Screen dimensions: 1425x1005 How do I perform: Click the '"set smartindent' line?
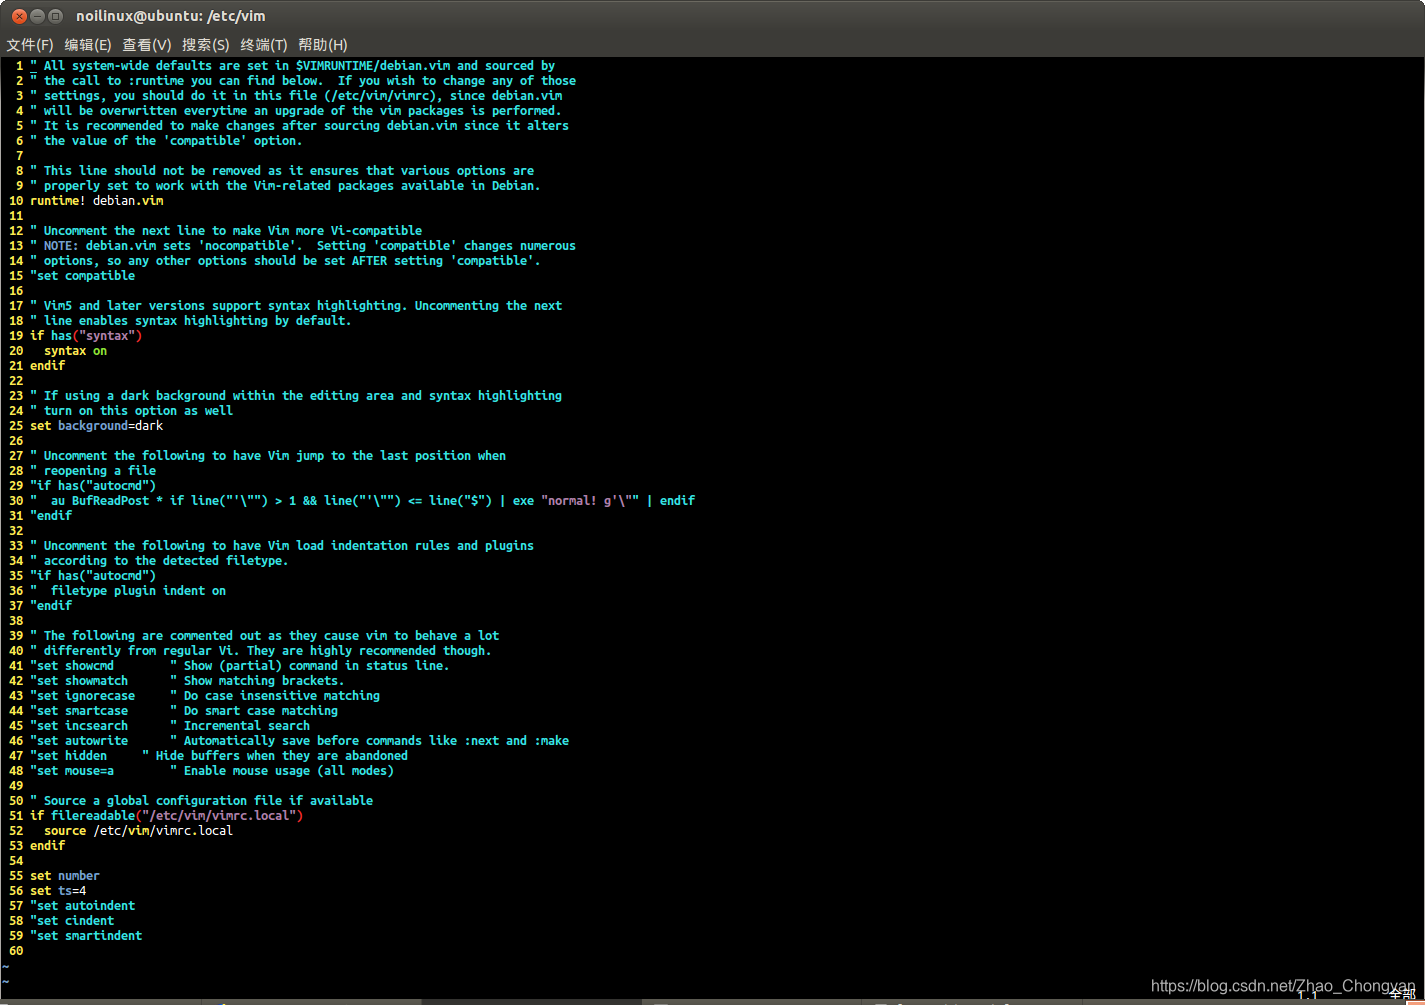pos(86,936)
